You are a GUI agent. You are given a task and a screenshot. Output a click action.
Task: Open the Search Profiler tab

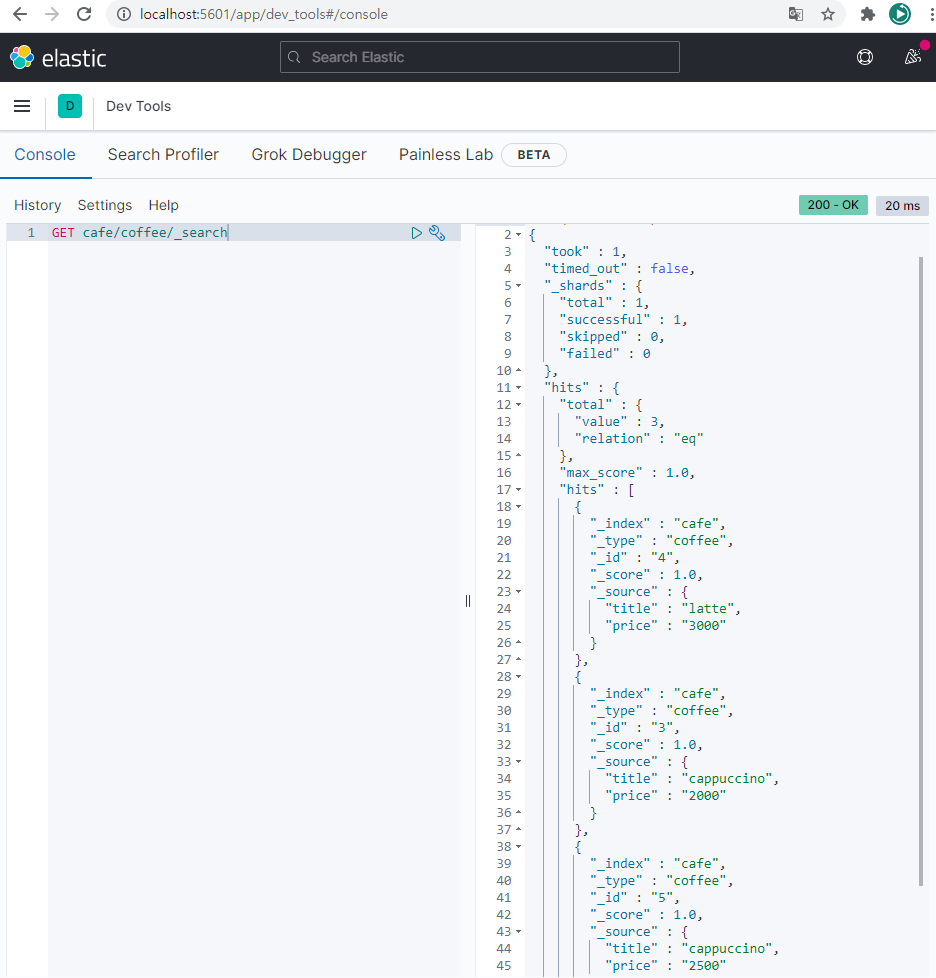pos(163,155)
